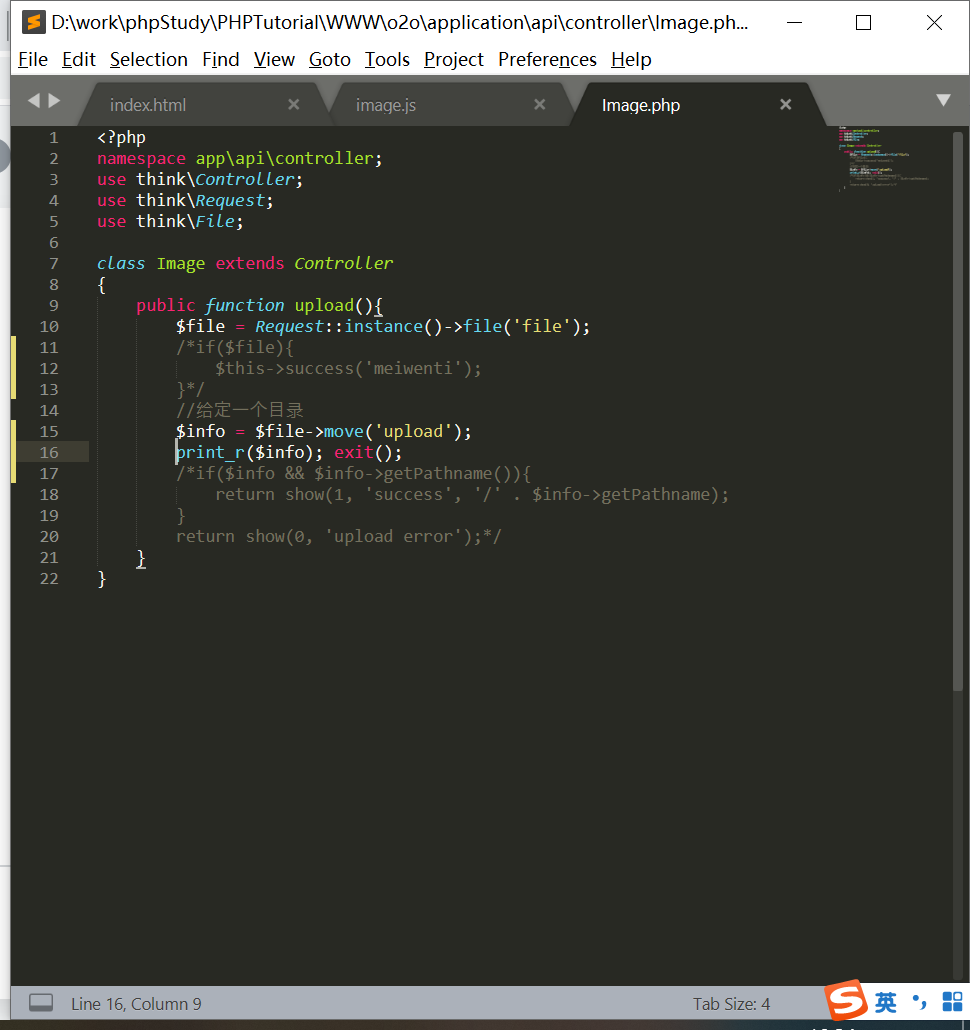Toggle the Sogou 英 language mode
970x1030 pixels.
[x=885, y=1002]
